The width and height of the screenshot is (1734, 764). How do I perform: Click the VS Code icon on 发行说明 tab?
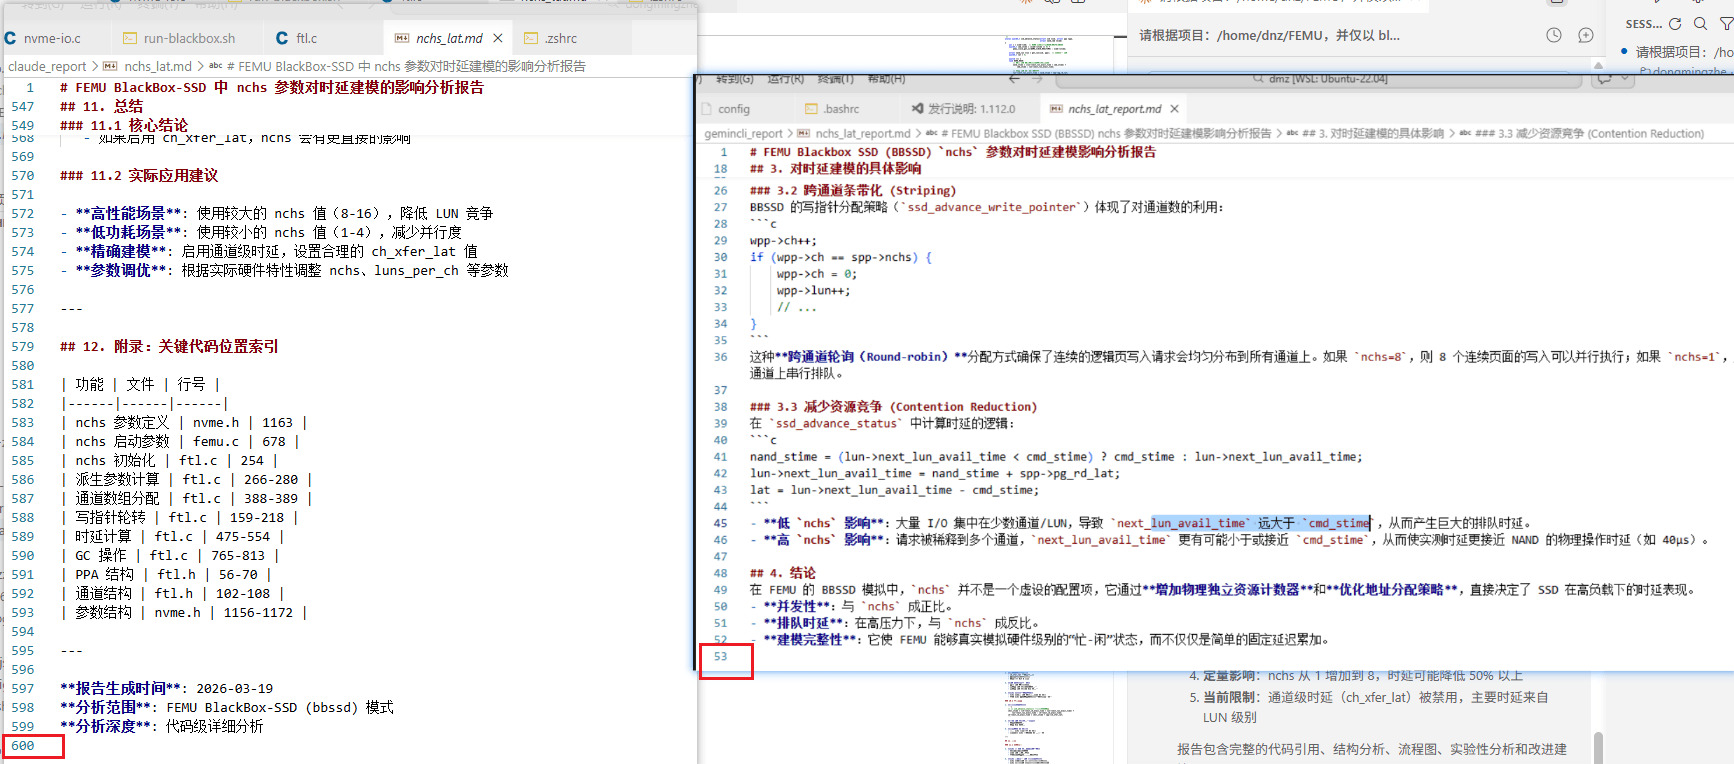(x=917, y=109)
